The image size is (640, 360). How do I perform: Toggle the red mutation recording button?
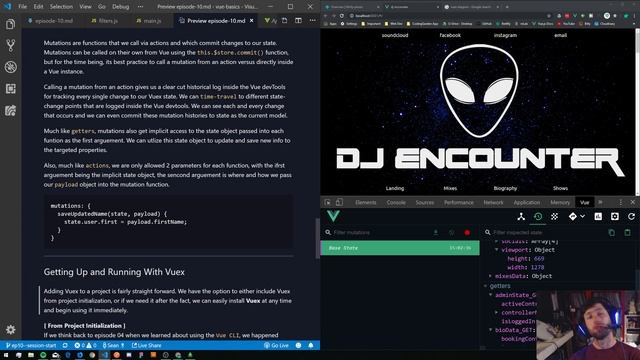467,233
